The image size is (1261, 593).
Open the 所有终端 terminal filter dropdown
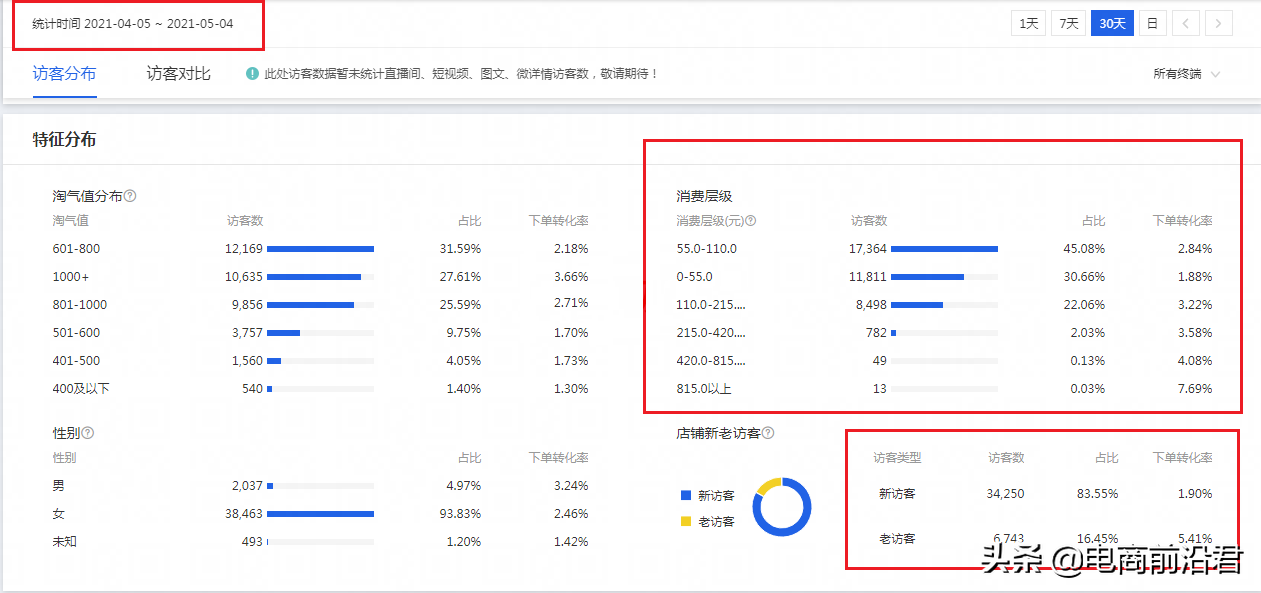[1180, 72]
